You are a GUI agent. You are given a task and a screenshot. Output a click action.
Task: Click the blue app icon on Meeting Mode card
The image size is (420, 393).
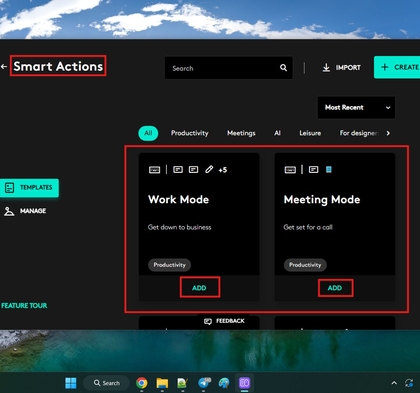[329, 170]
